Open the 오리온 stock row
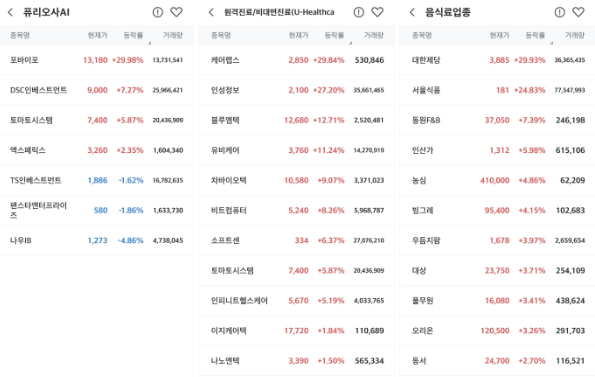 [497, 331]
